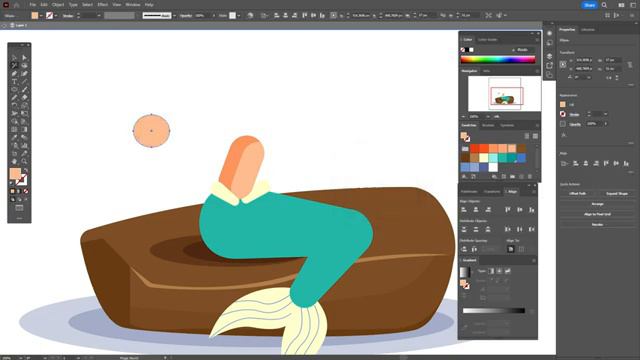This screenshot has width=640, height=360.
Task: Click the Expand Shape quick action
Action: coord(617,193)
